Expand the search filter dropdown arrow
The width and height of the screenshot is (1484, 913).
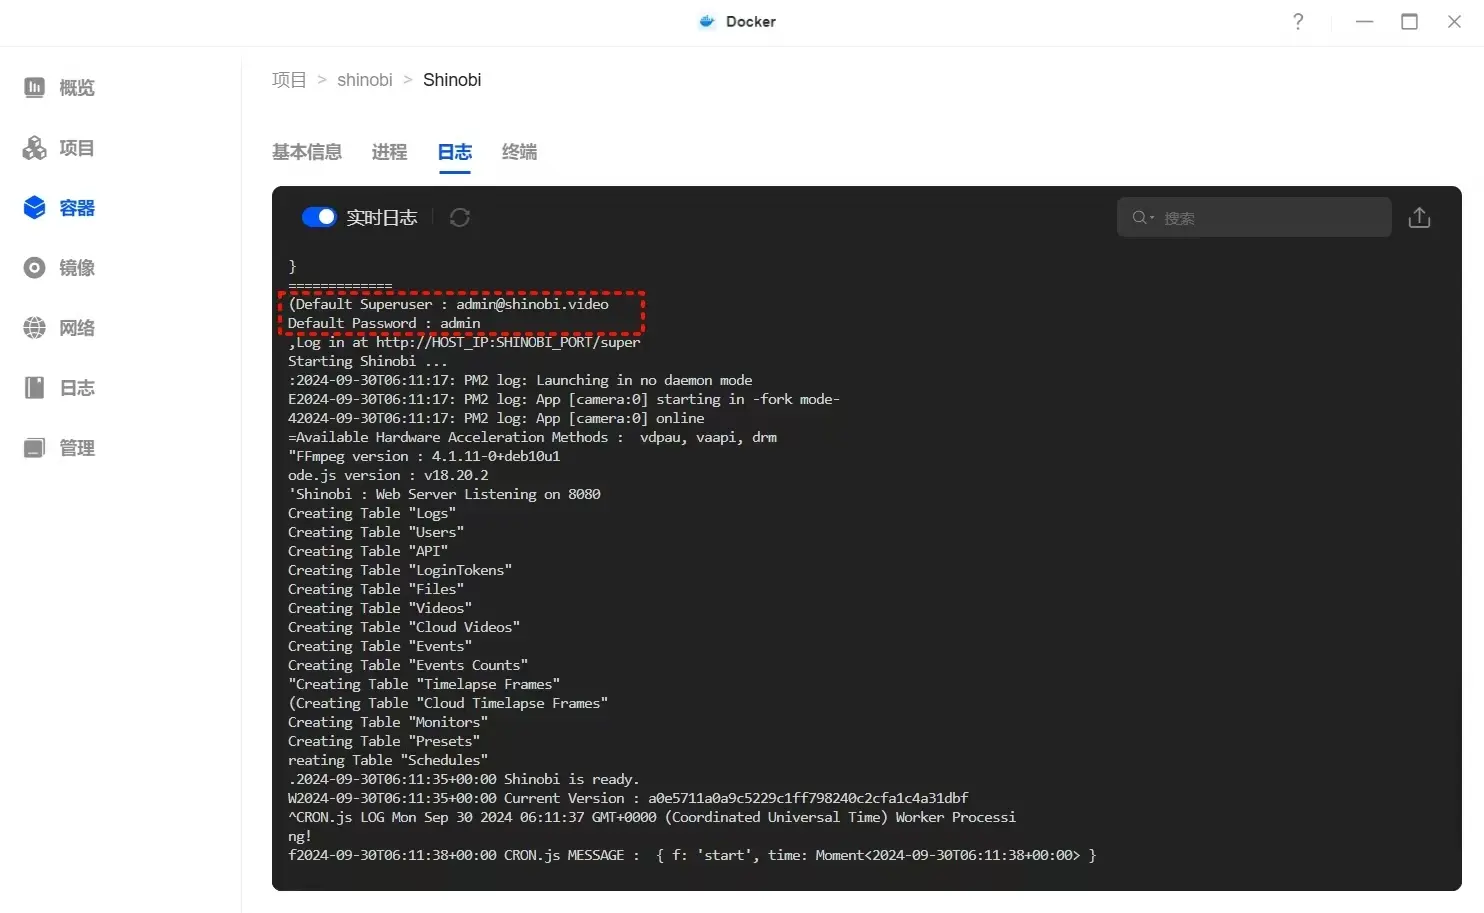point(1152,218)
